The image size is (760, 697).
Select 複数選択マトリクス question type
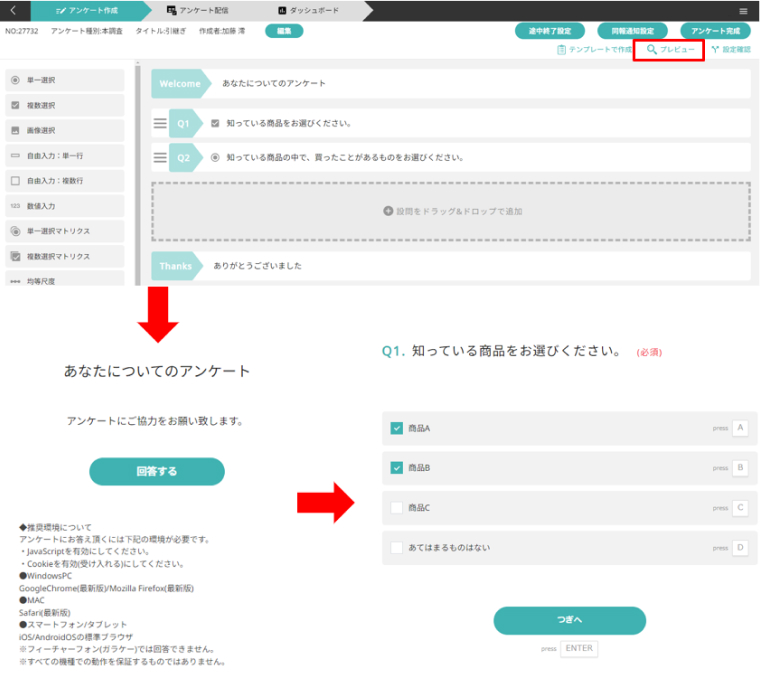(x=64, y=256)
